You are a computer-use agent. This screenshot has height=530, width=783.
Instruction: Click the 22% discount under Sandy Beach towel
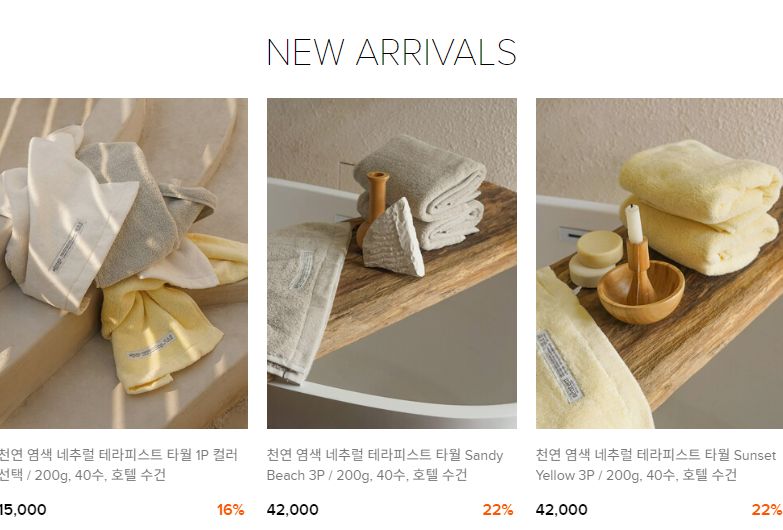pos(498,510)
